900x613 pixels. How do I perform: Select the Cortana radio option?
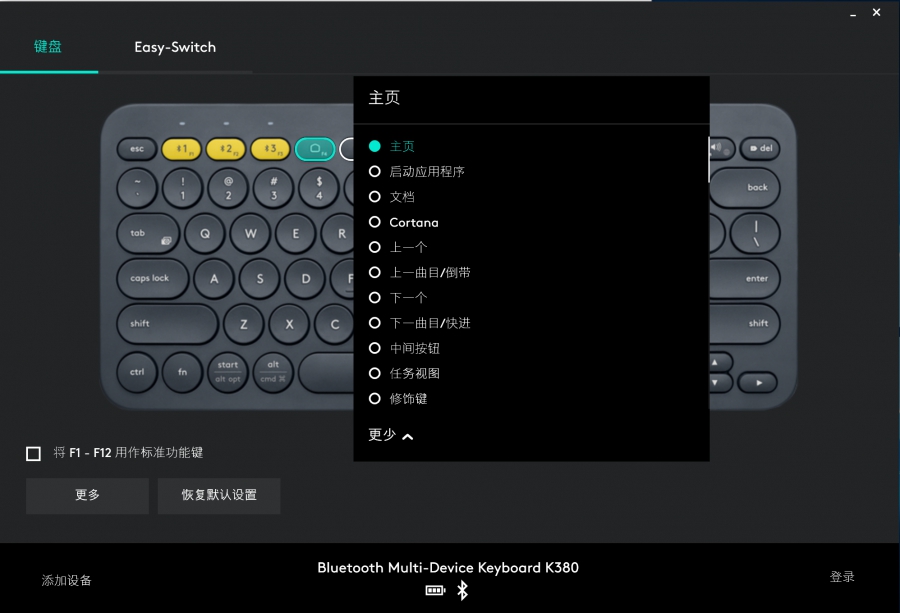pyautogui.click(x=375, y=222)
